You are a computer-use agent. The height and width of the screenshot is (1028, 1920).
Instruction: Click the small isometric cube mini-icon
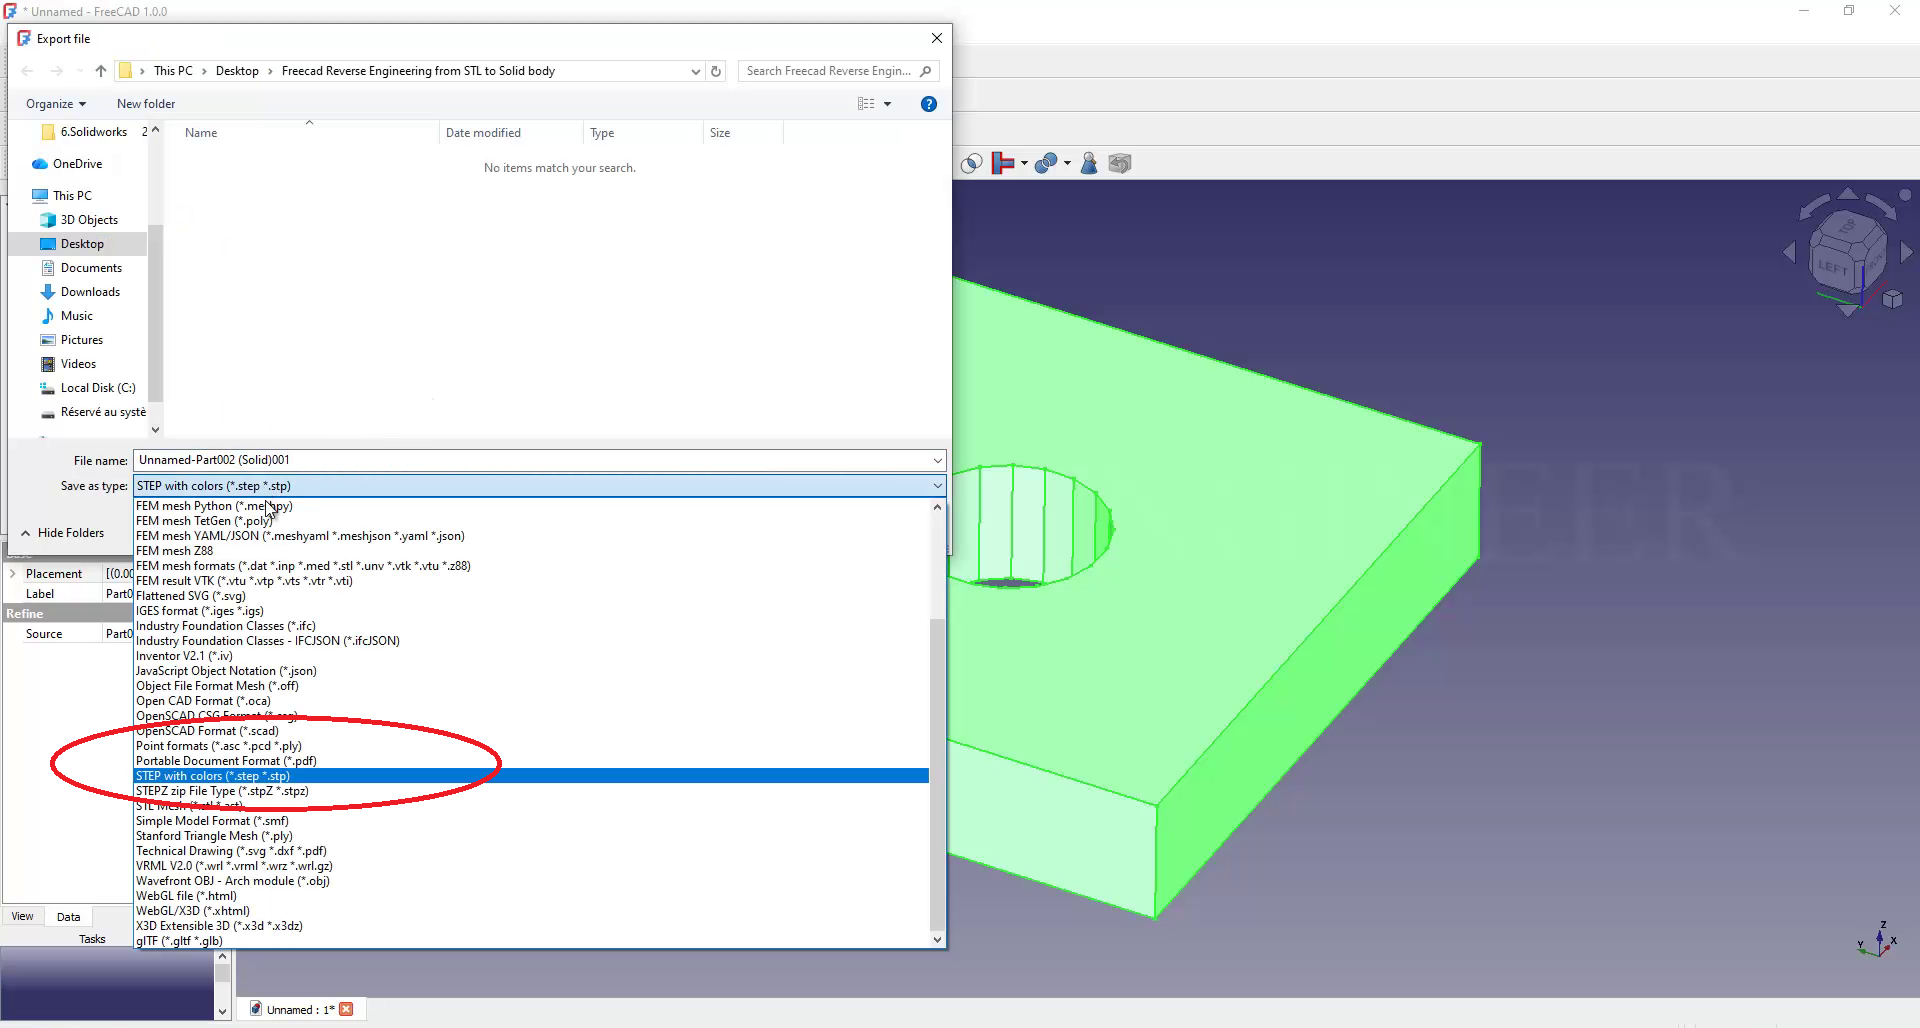pyautogui.click(x=1892, y=299)
